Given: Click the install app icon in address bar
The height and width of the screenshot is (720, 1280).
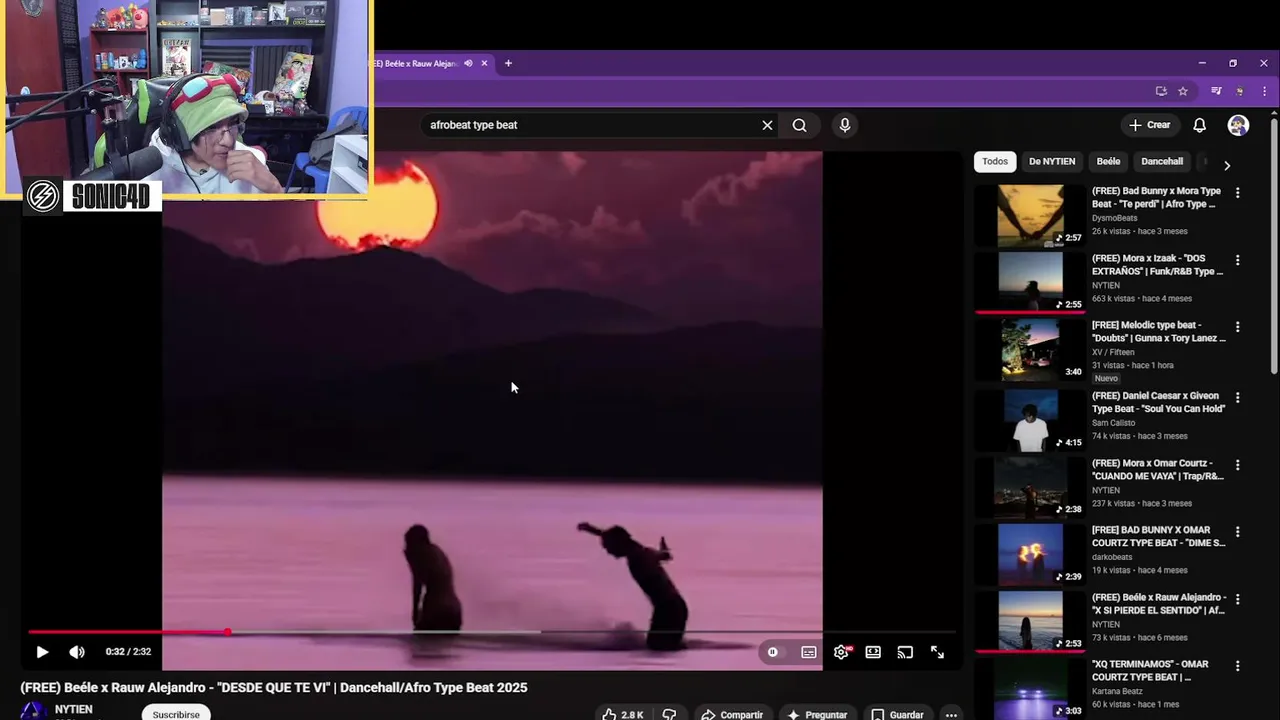Looking at the screenshot, I should pos(1161,91).
